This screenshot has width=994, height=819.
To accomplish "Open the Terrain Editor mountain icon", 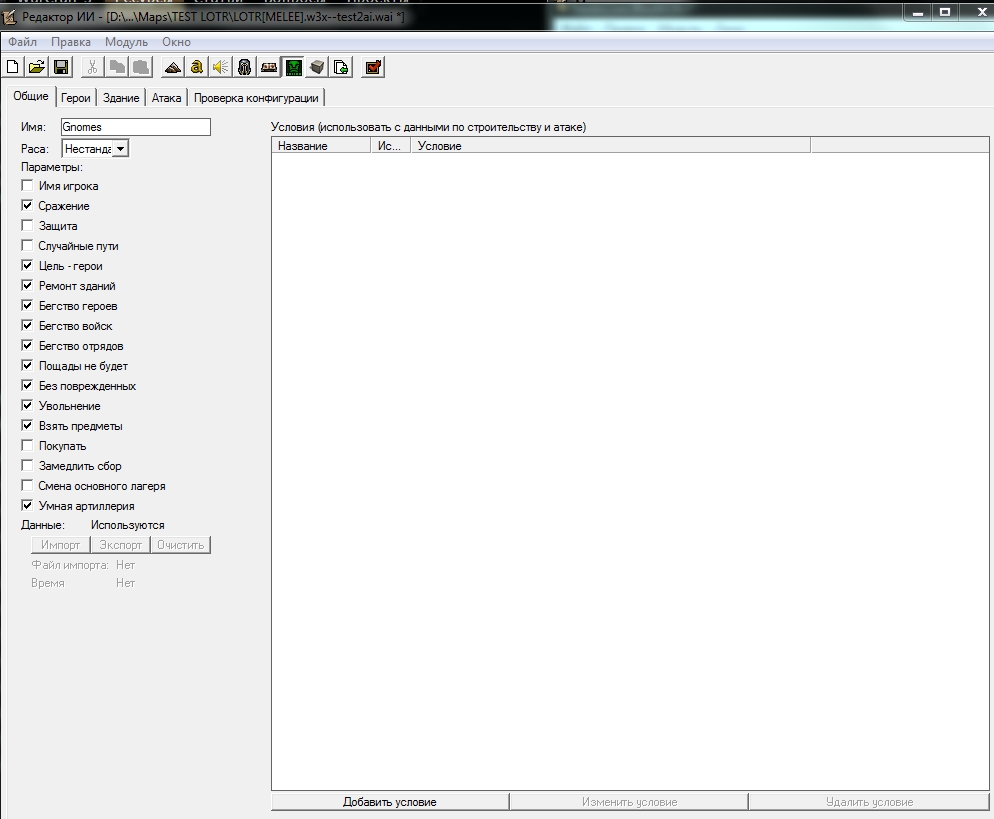I will click(172, 67).
